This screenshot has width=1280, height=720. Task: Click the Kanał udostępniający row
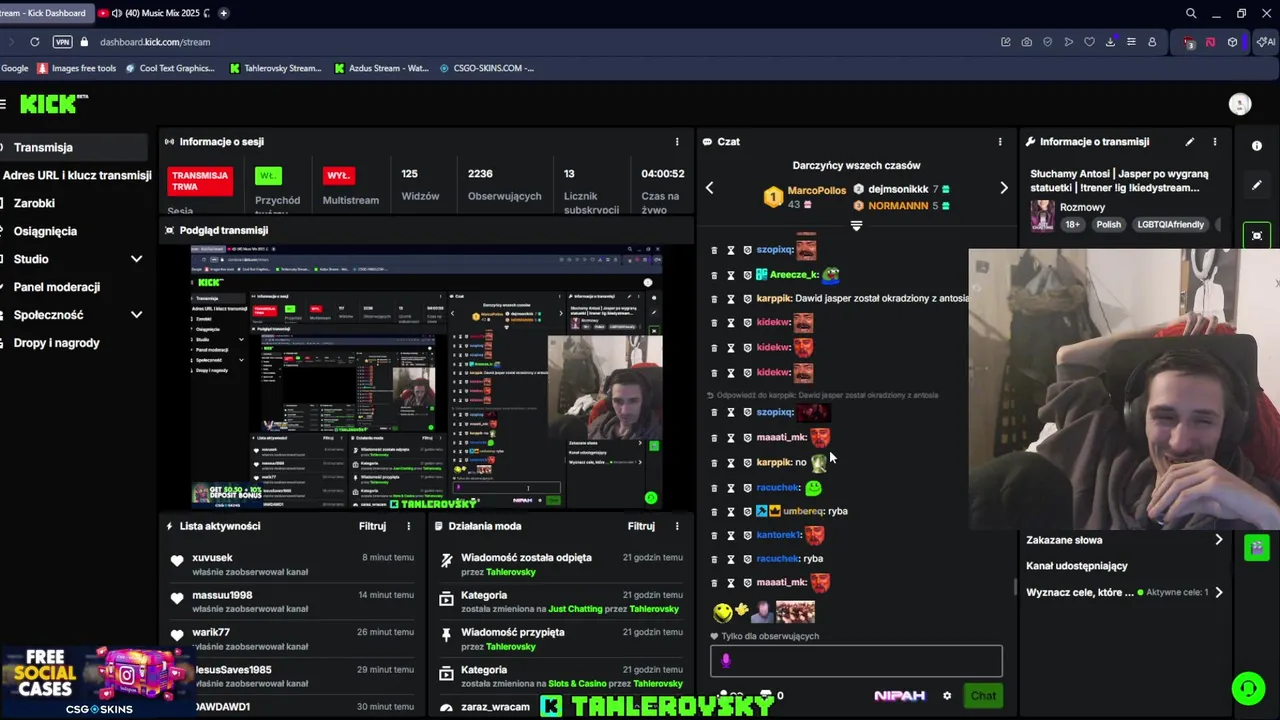(1123, 566)
